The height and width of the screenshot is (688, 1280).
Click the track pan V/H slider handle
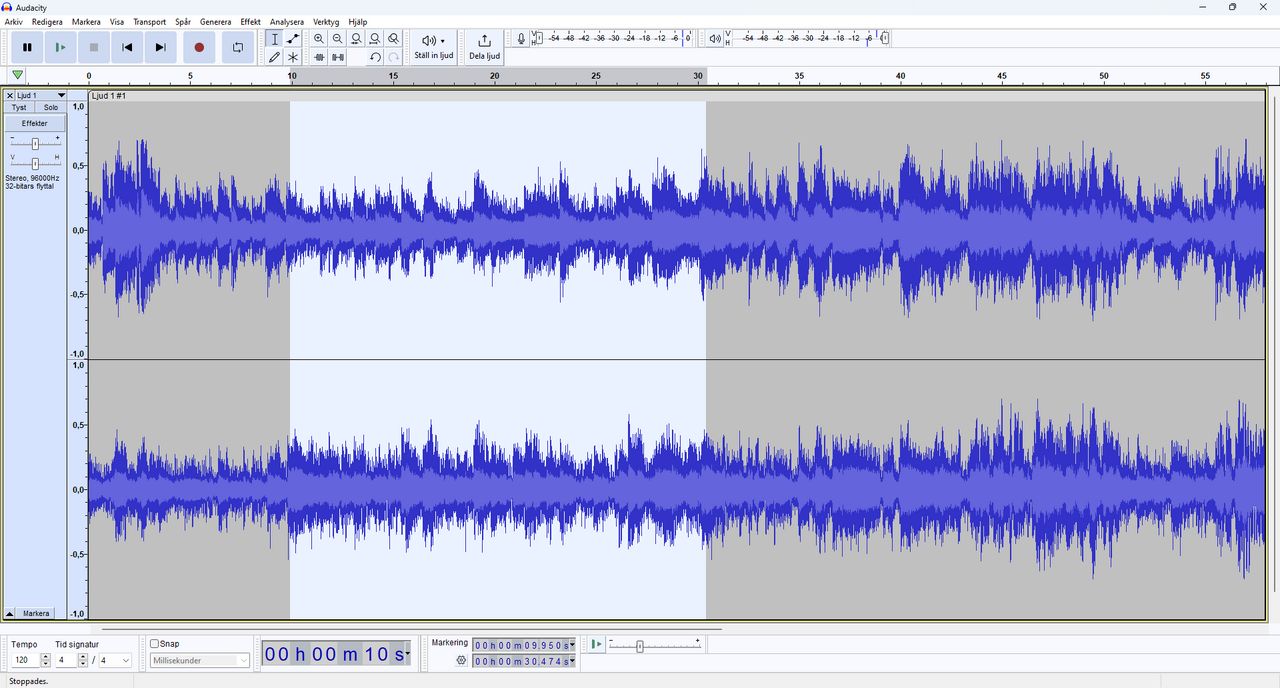(35, 162)
